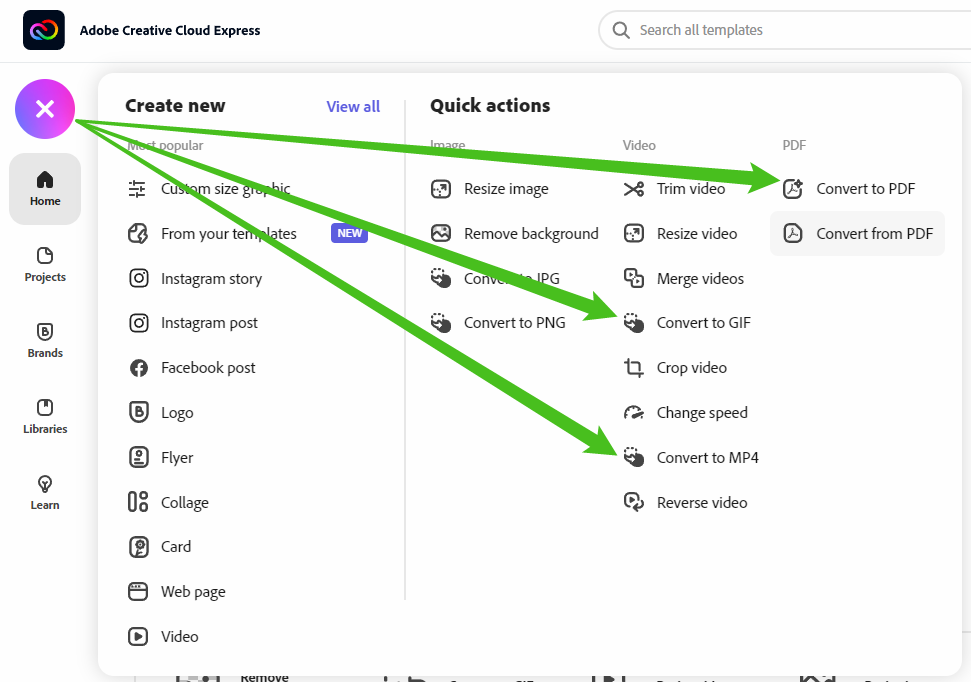Screen dimensions: 971x682
Task: Navigate to Projects in the sidebar
Action: click(x=44, y=265)
